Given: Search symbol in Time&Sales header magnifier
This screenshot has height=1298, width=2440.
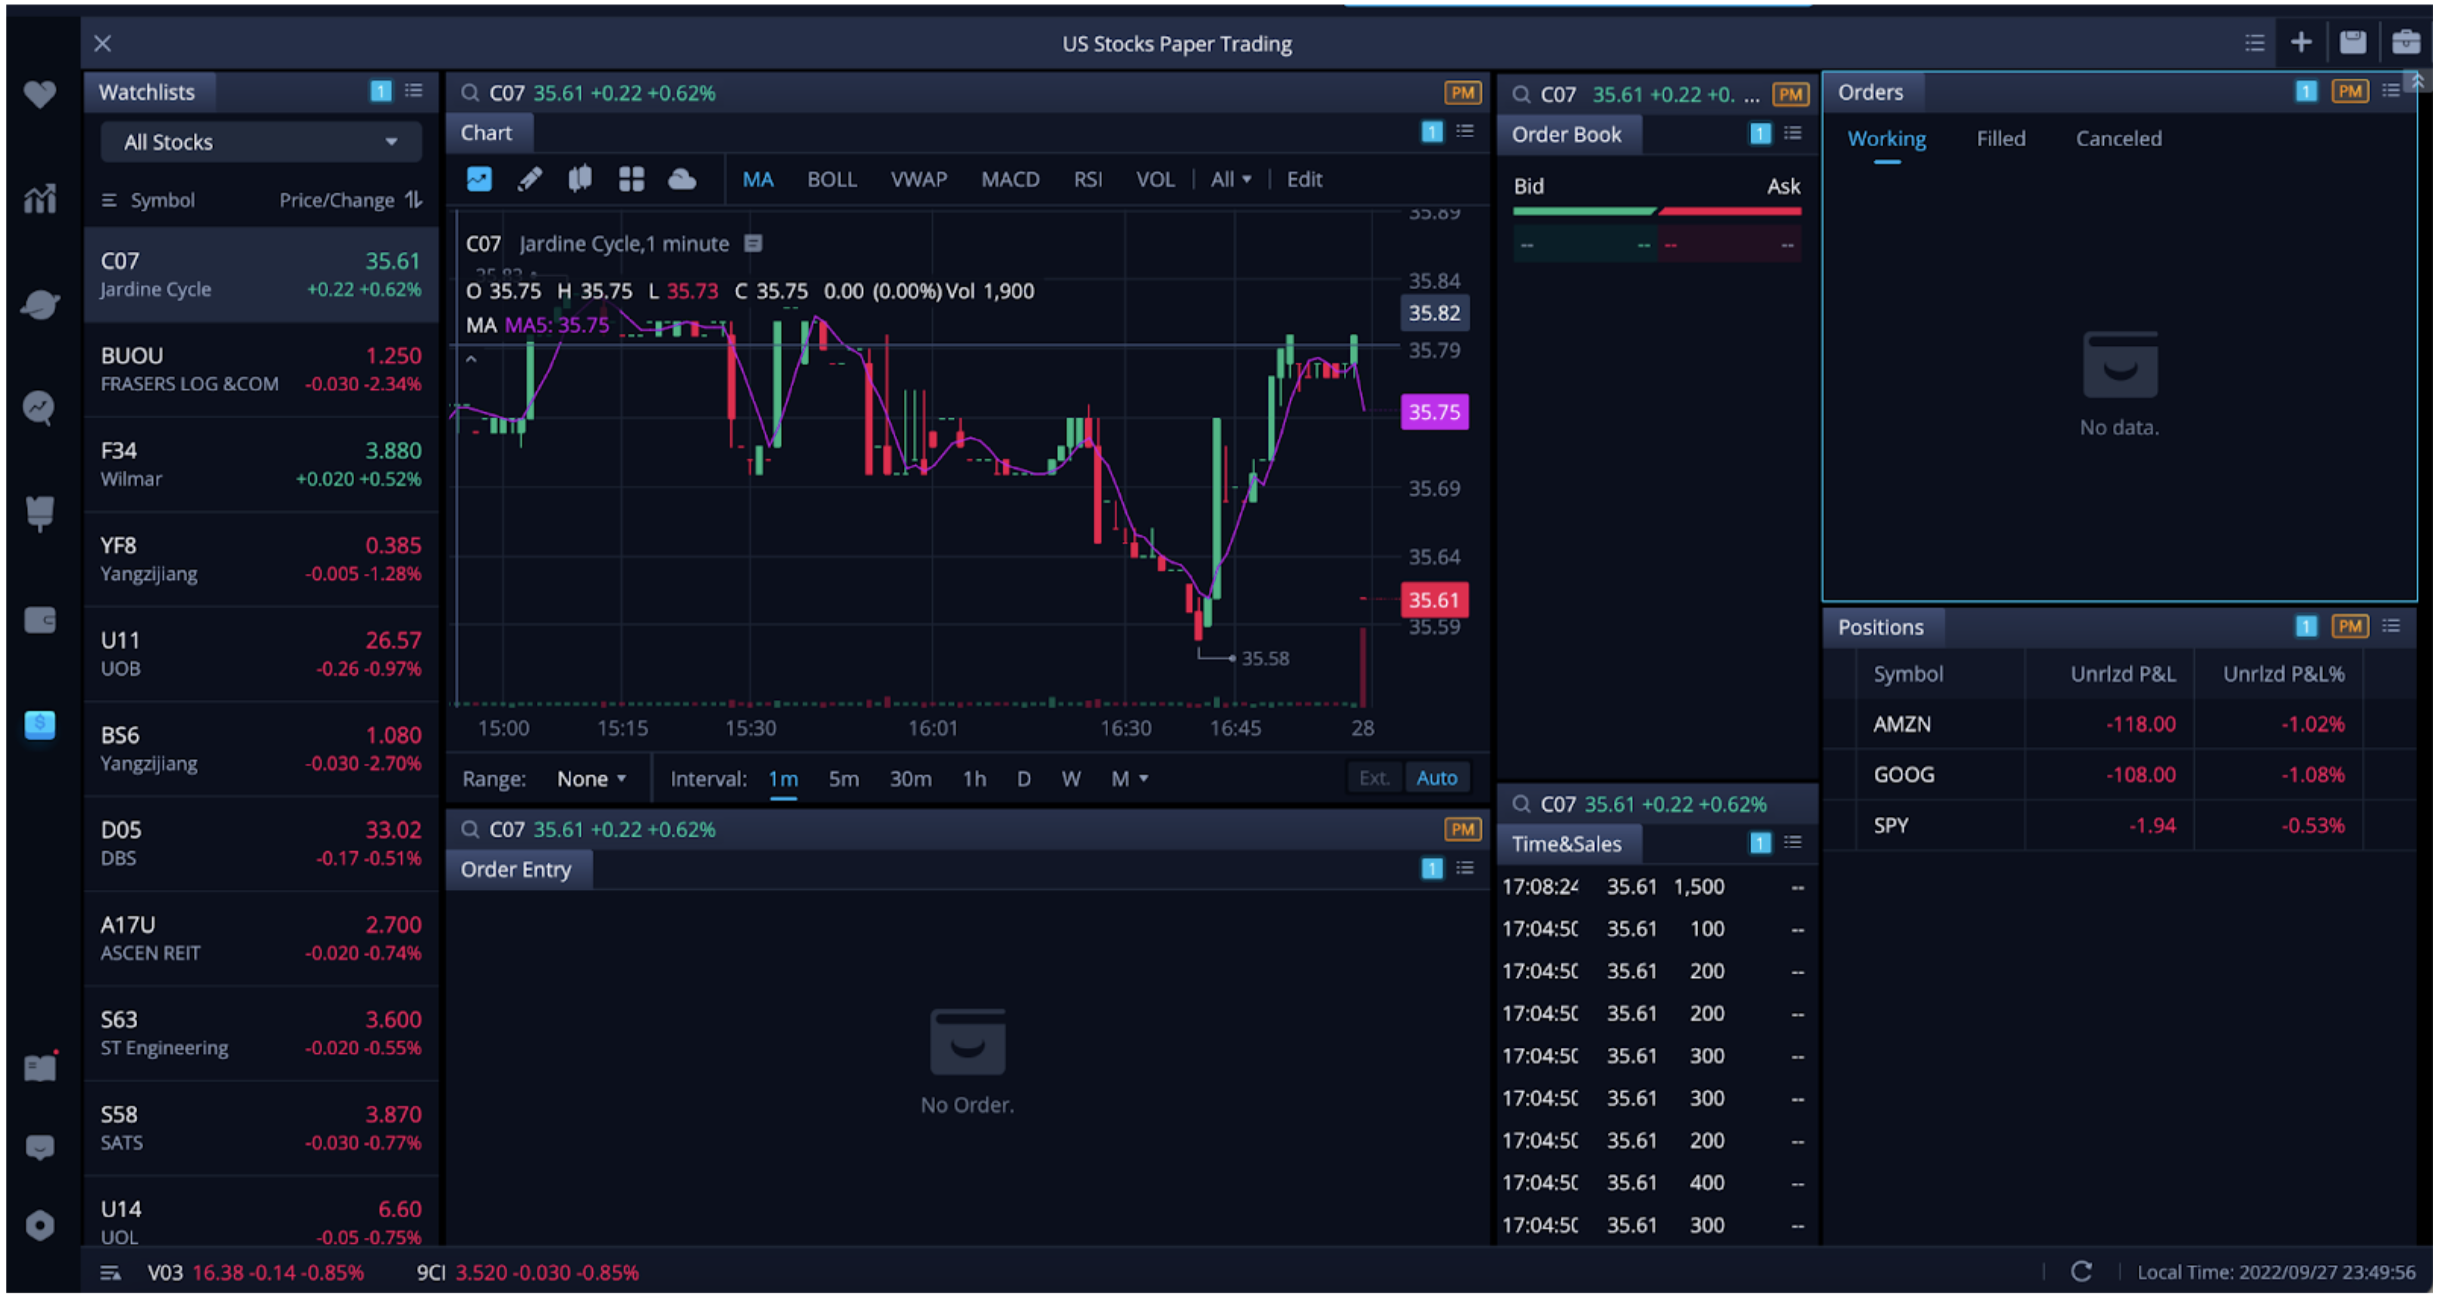Looking at the screenshot, I should 1521,804.
